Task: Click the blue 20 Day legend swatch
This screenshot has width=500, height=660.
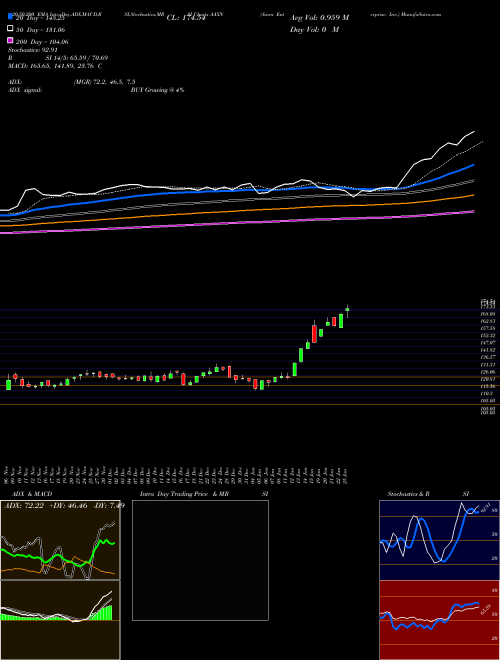Action: tap(10, 17)
